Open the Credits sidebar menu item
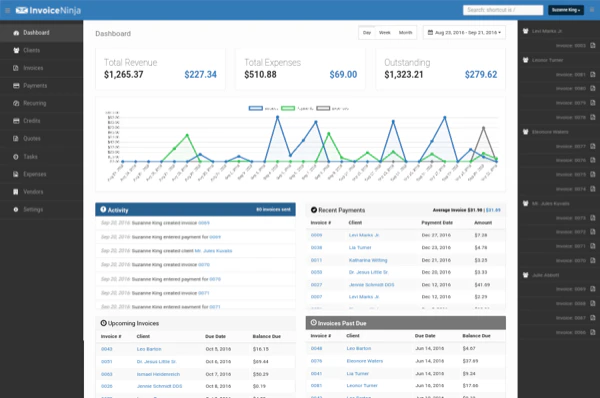This screenshot has width=600, height=398. click(41, 121)
